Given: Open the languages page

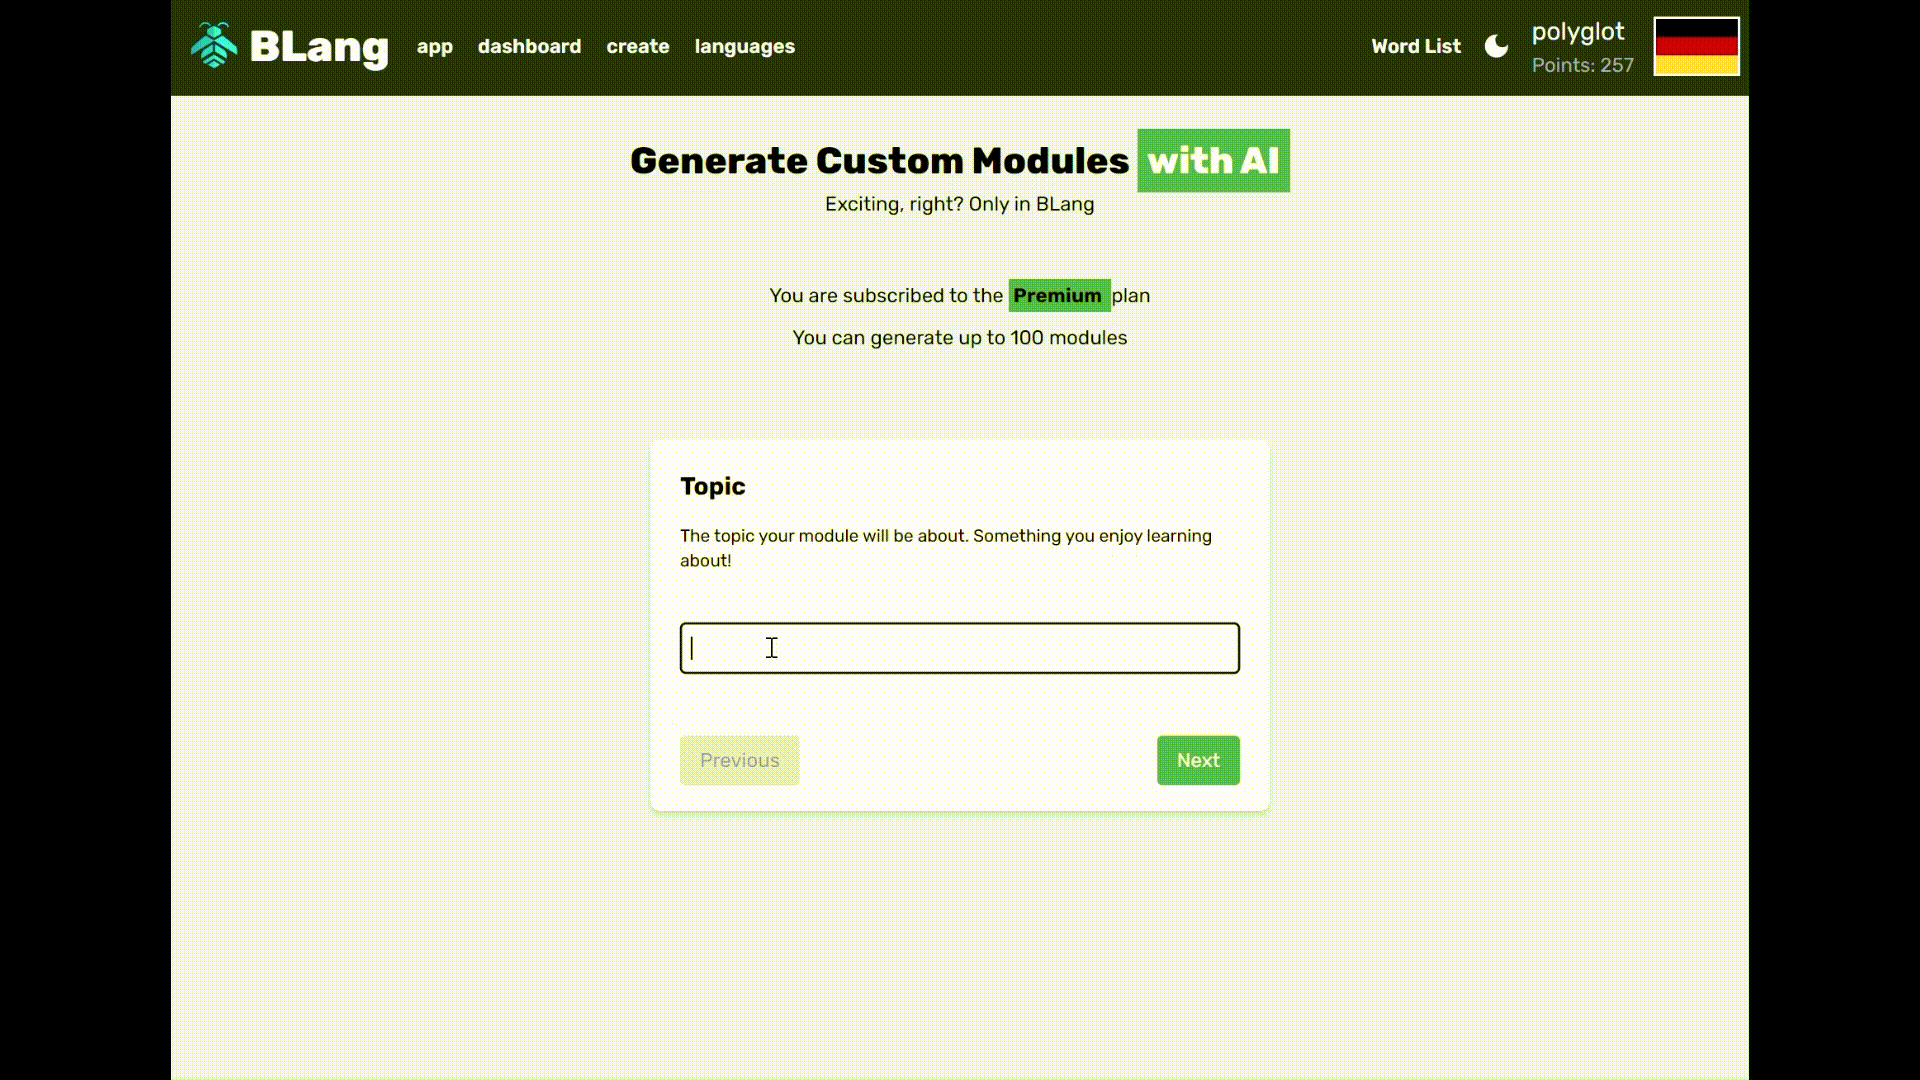Looking at the screenshot, I should (744, 46).
